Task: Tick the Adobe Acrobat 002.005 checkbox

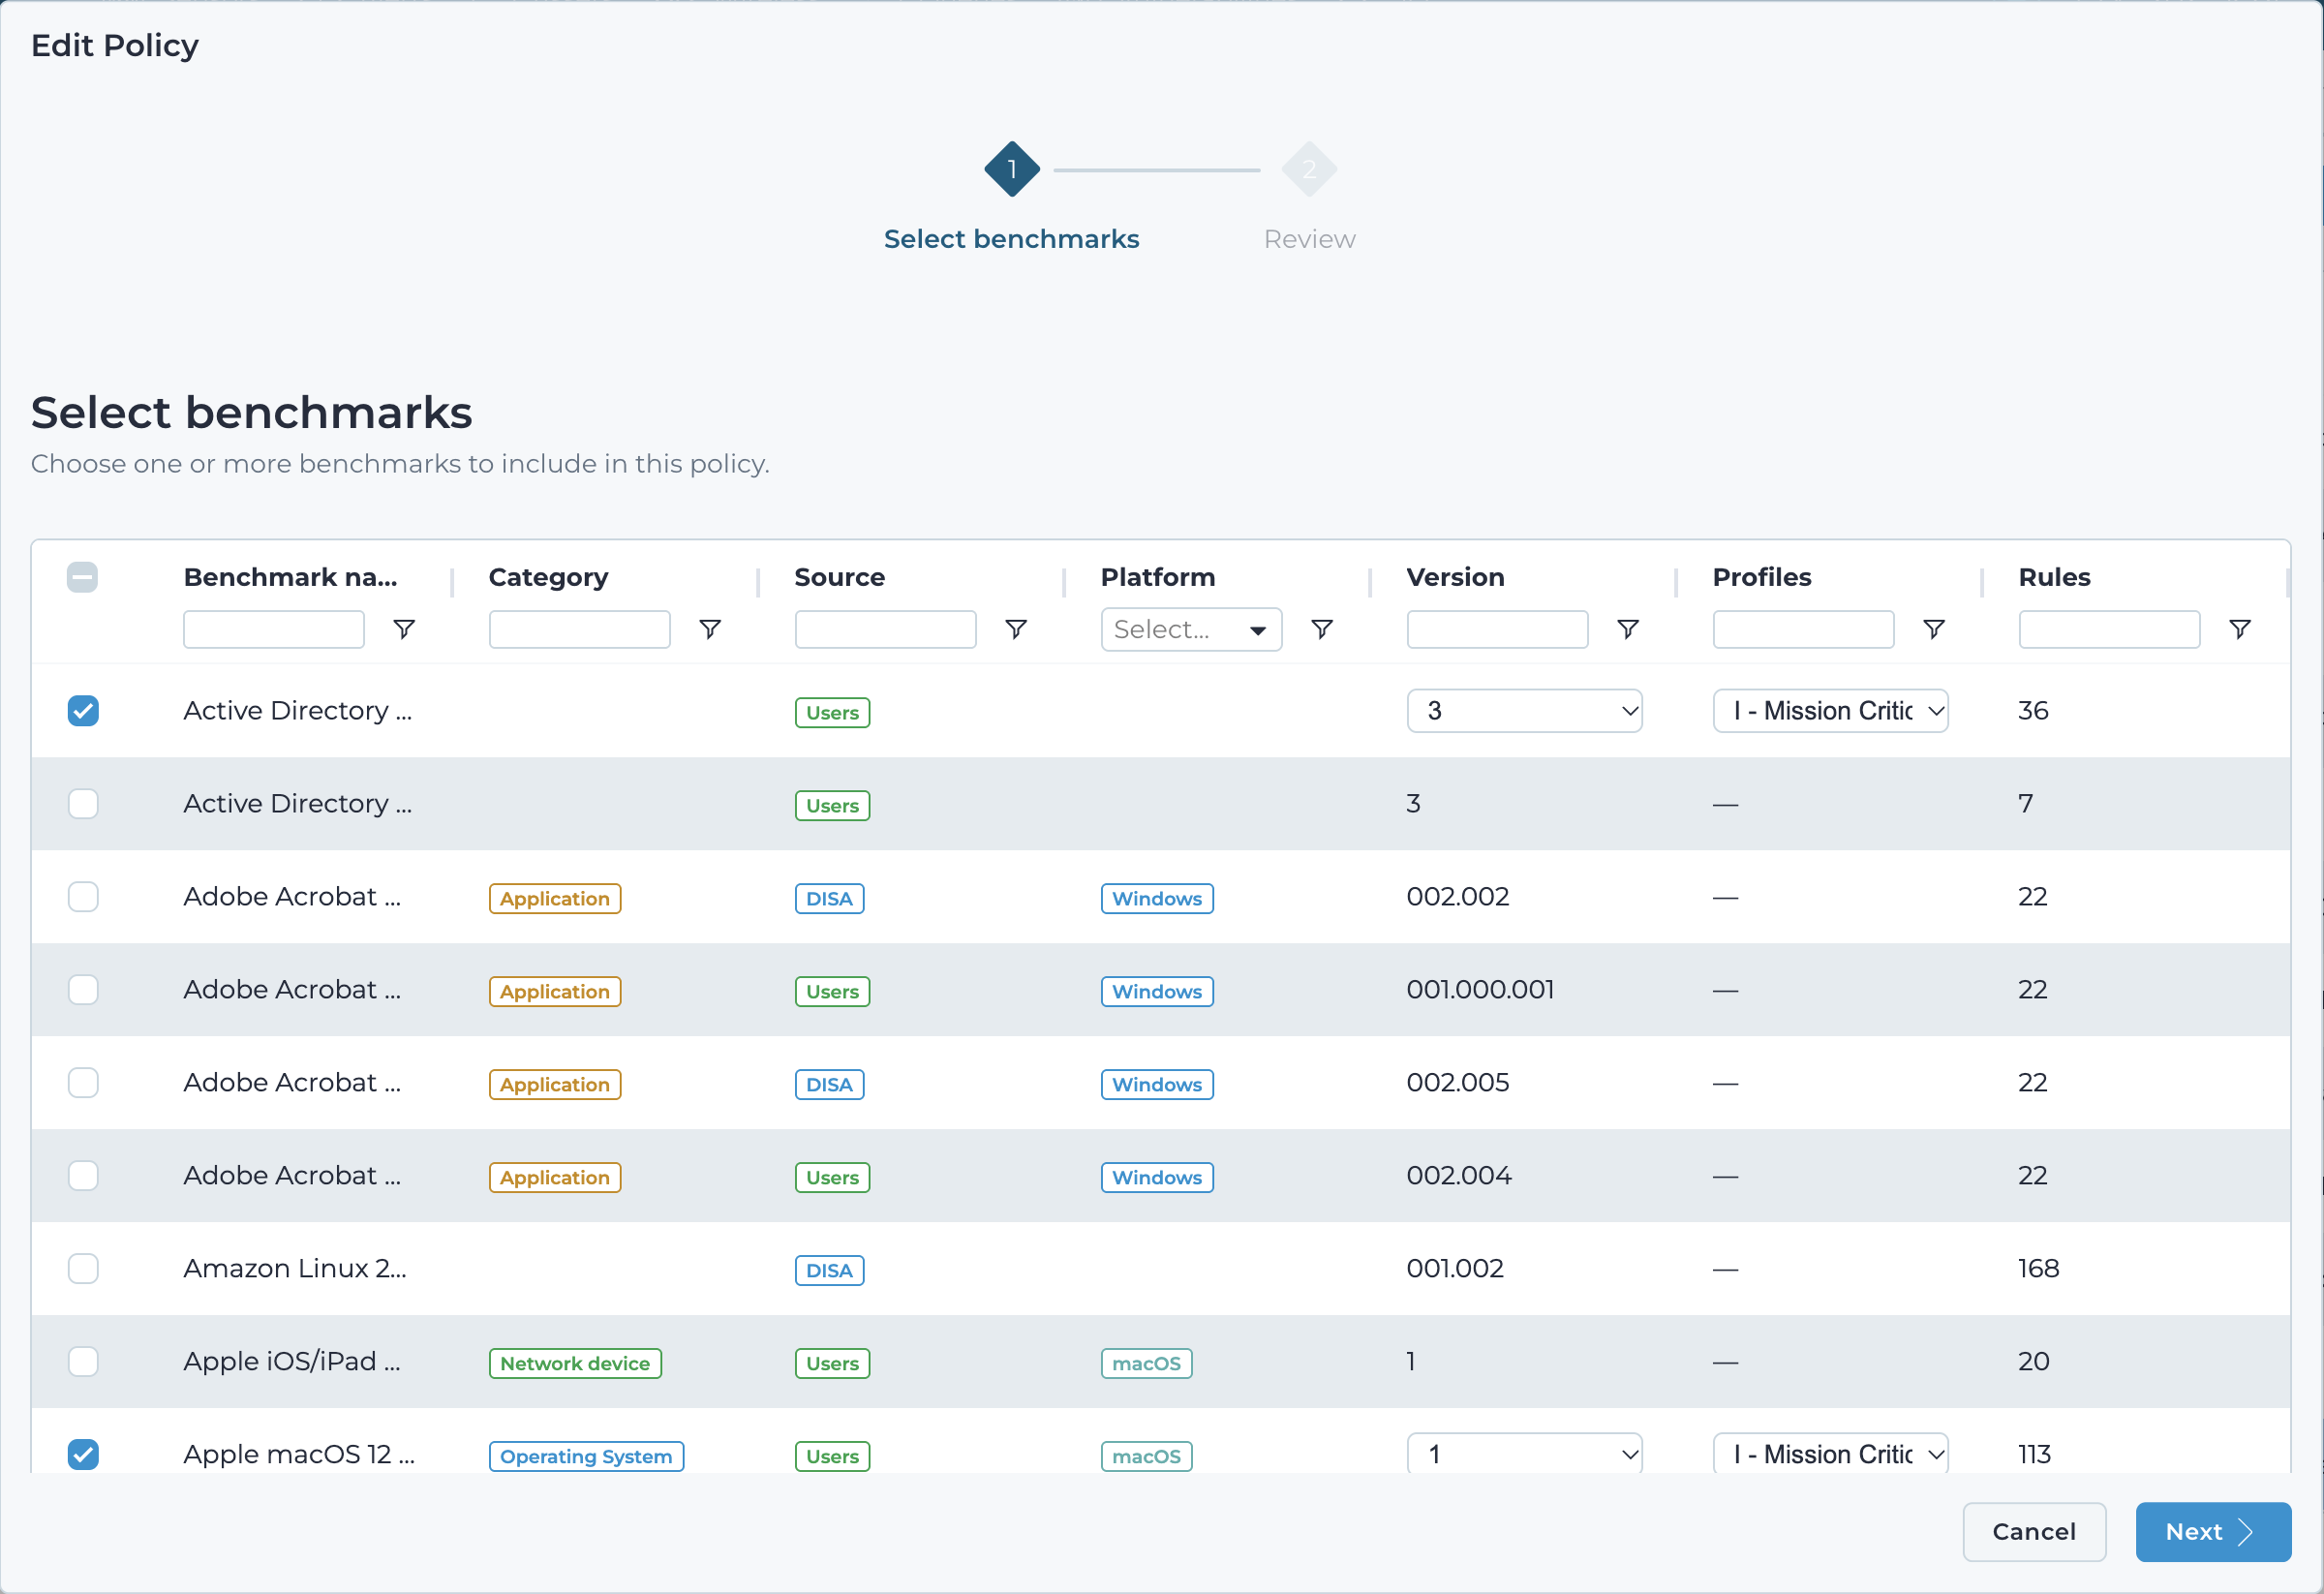Action: point(83,1083)
